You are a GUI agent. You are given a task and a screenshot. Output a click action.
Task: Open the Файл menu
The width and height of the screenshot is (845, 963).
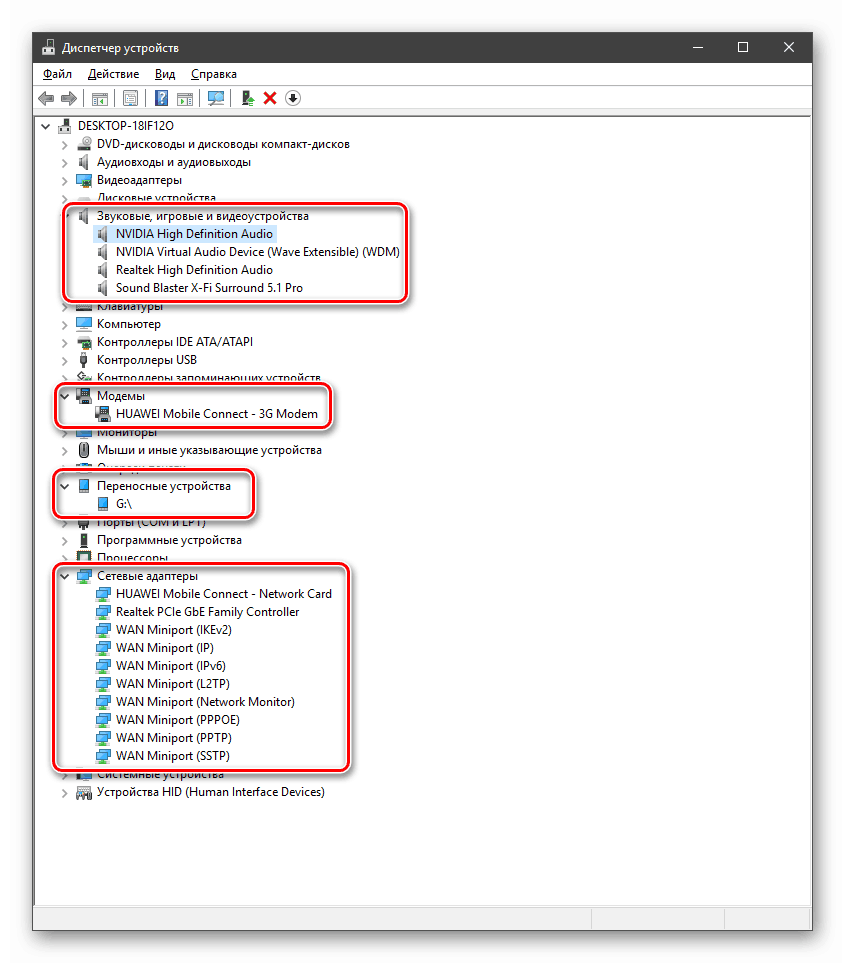(57, 74)
